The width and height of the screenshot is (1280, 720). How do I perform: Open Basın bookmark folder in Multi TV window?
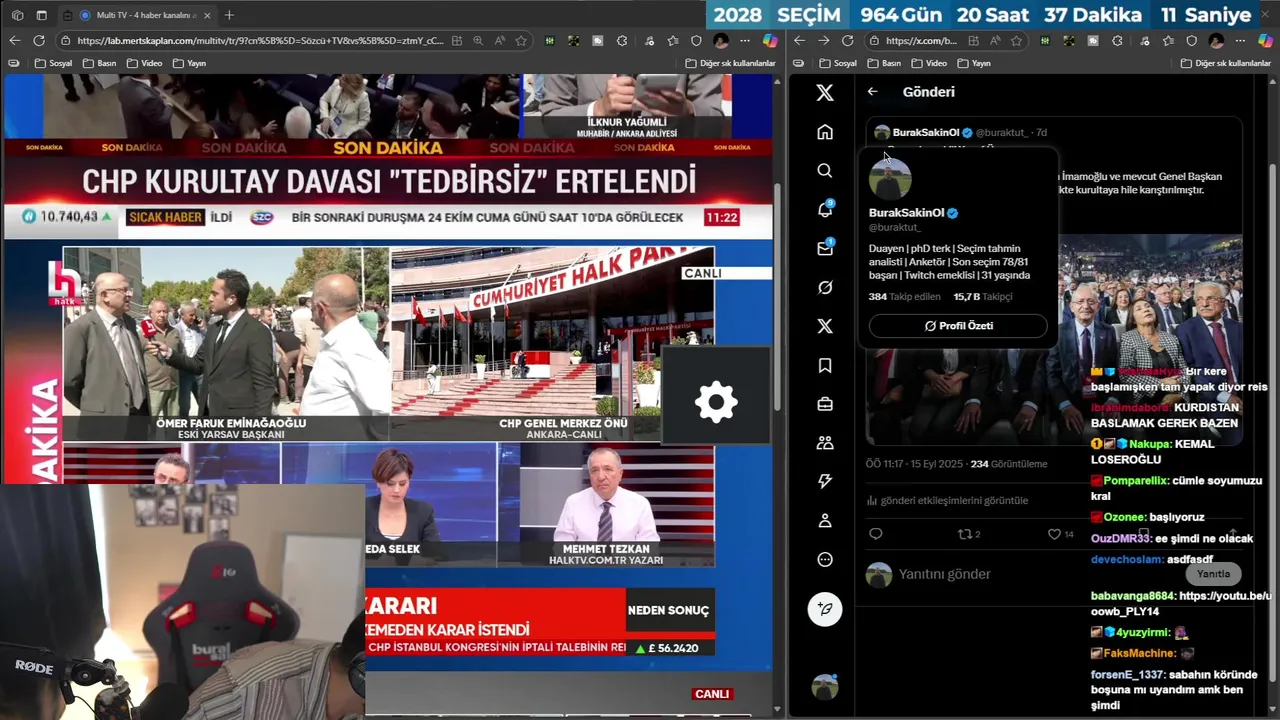pyautogui.click(x=99, y=63)
